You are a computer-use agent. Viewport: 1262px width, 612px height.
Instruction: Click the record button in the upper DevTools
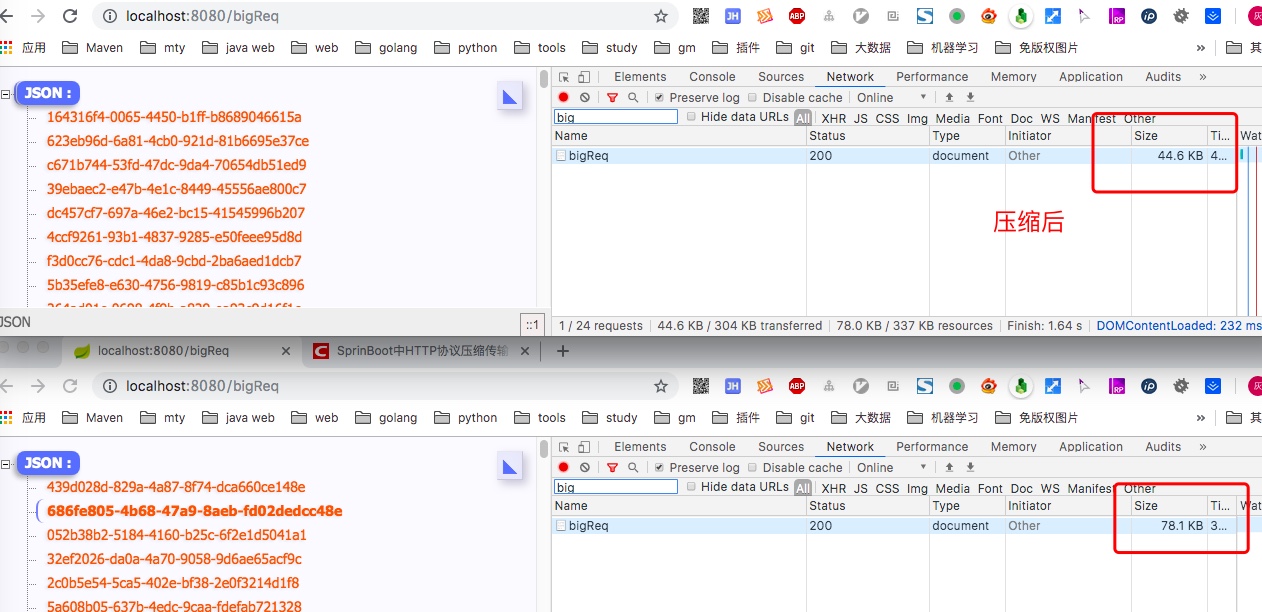[x=564, y=98]
